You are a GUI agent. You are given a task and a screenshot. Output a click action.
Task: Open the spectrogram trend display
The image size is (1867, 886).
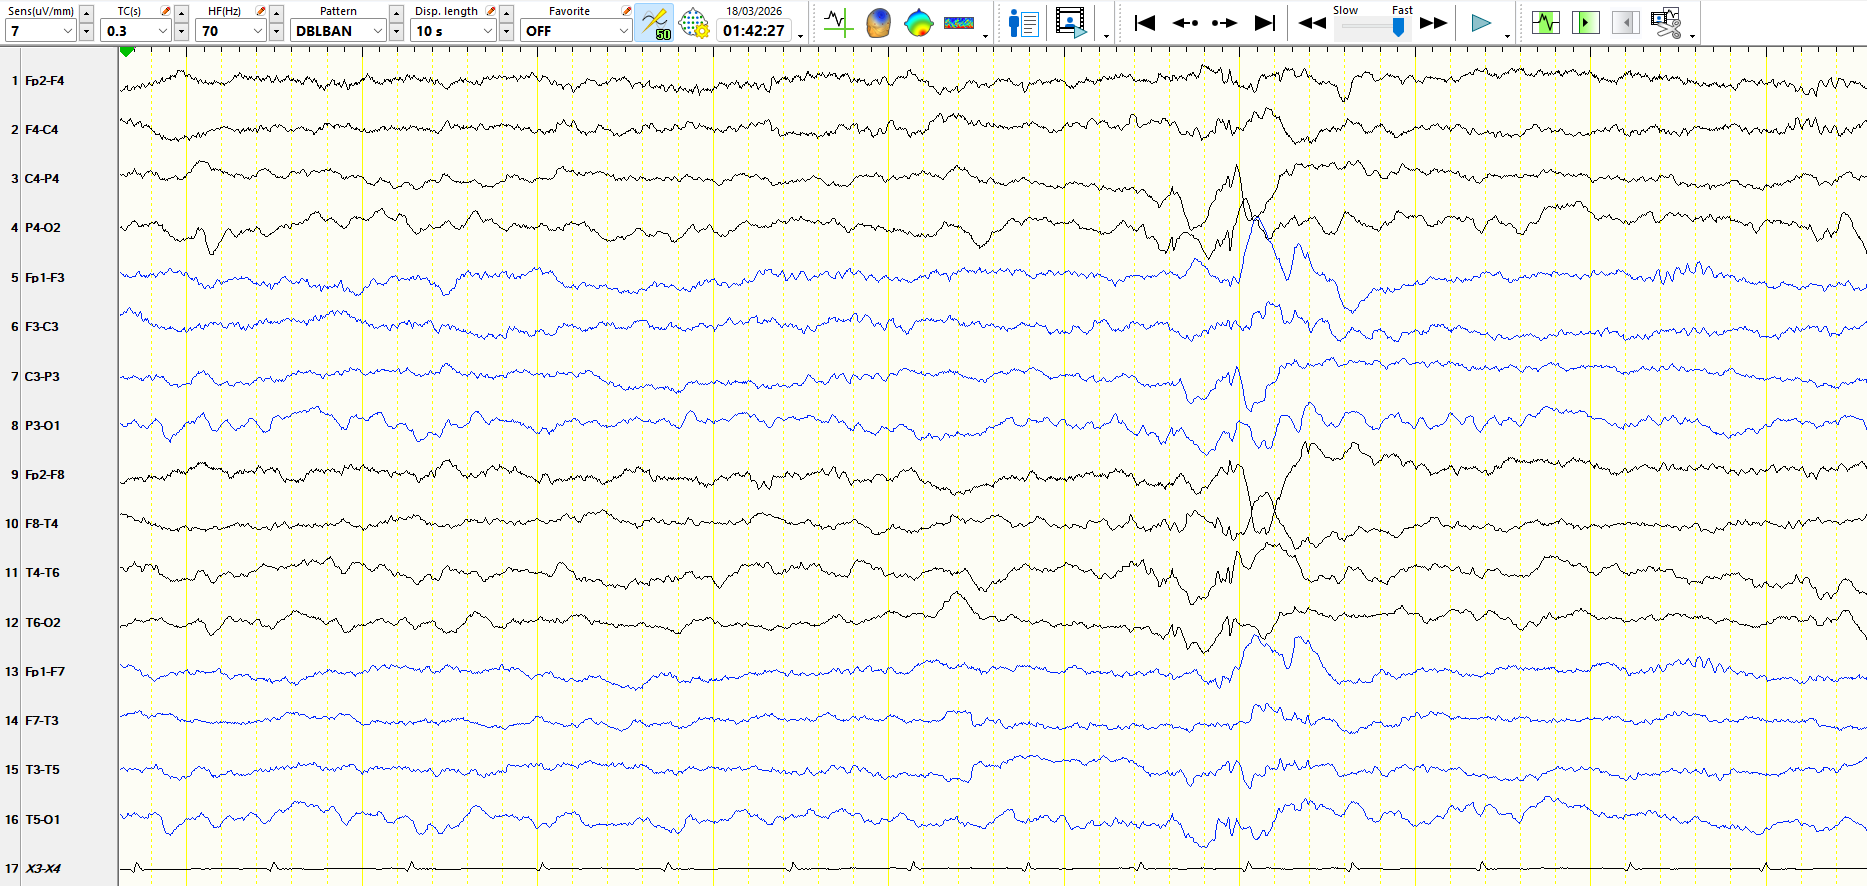click(x=959, y=22)
